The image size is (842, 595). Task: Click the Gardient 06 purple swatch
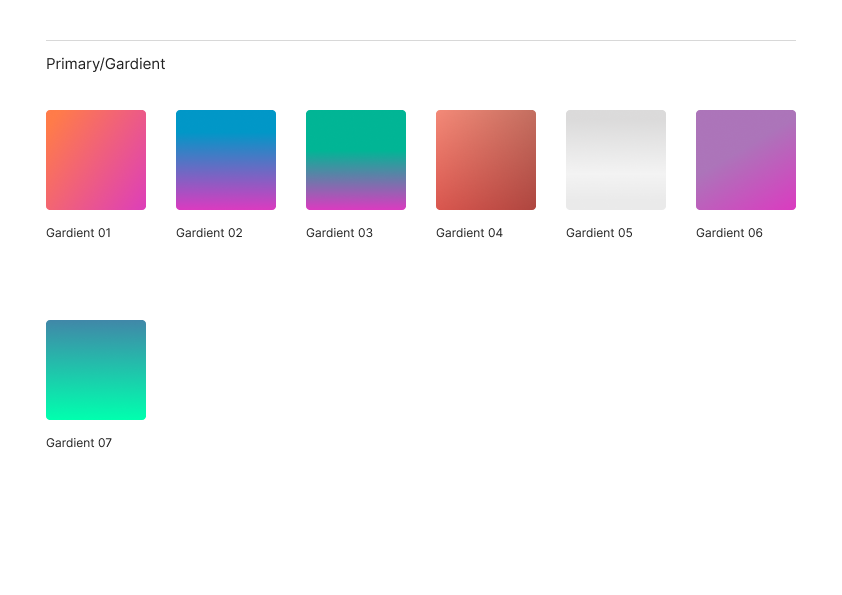tap(746, 160)
